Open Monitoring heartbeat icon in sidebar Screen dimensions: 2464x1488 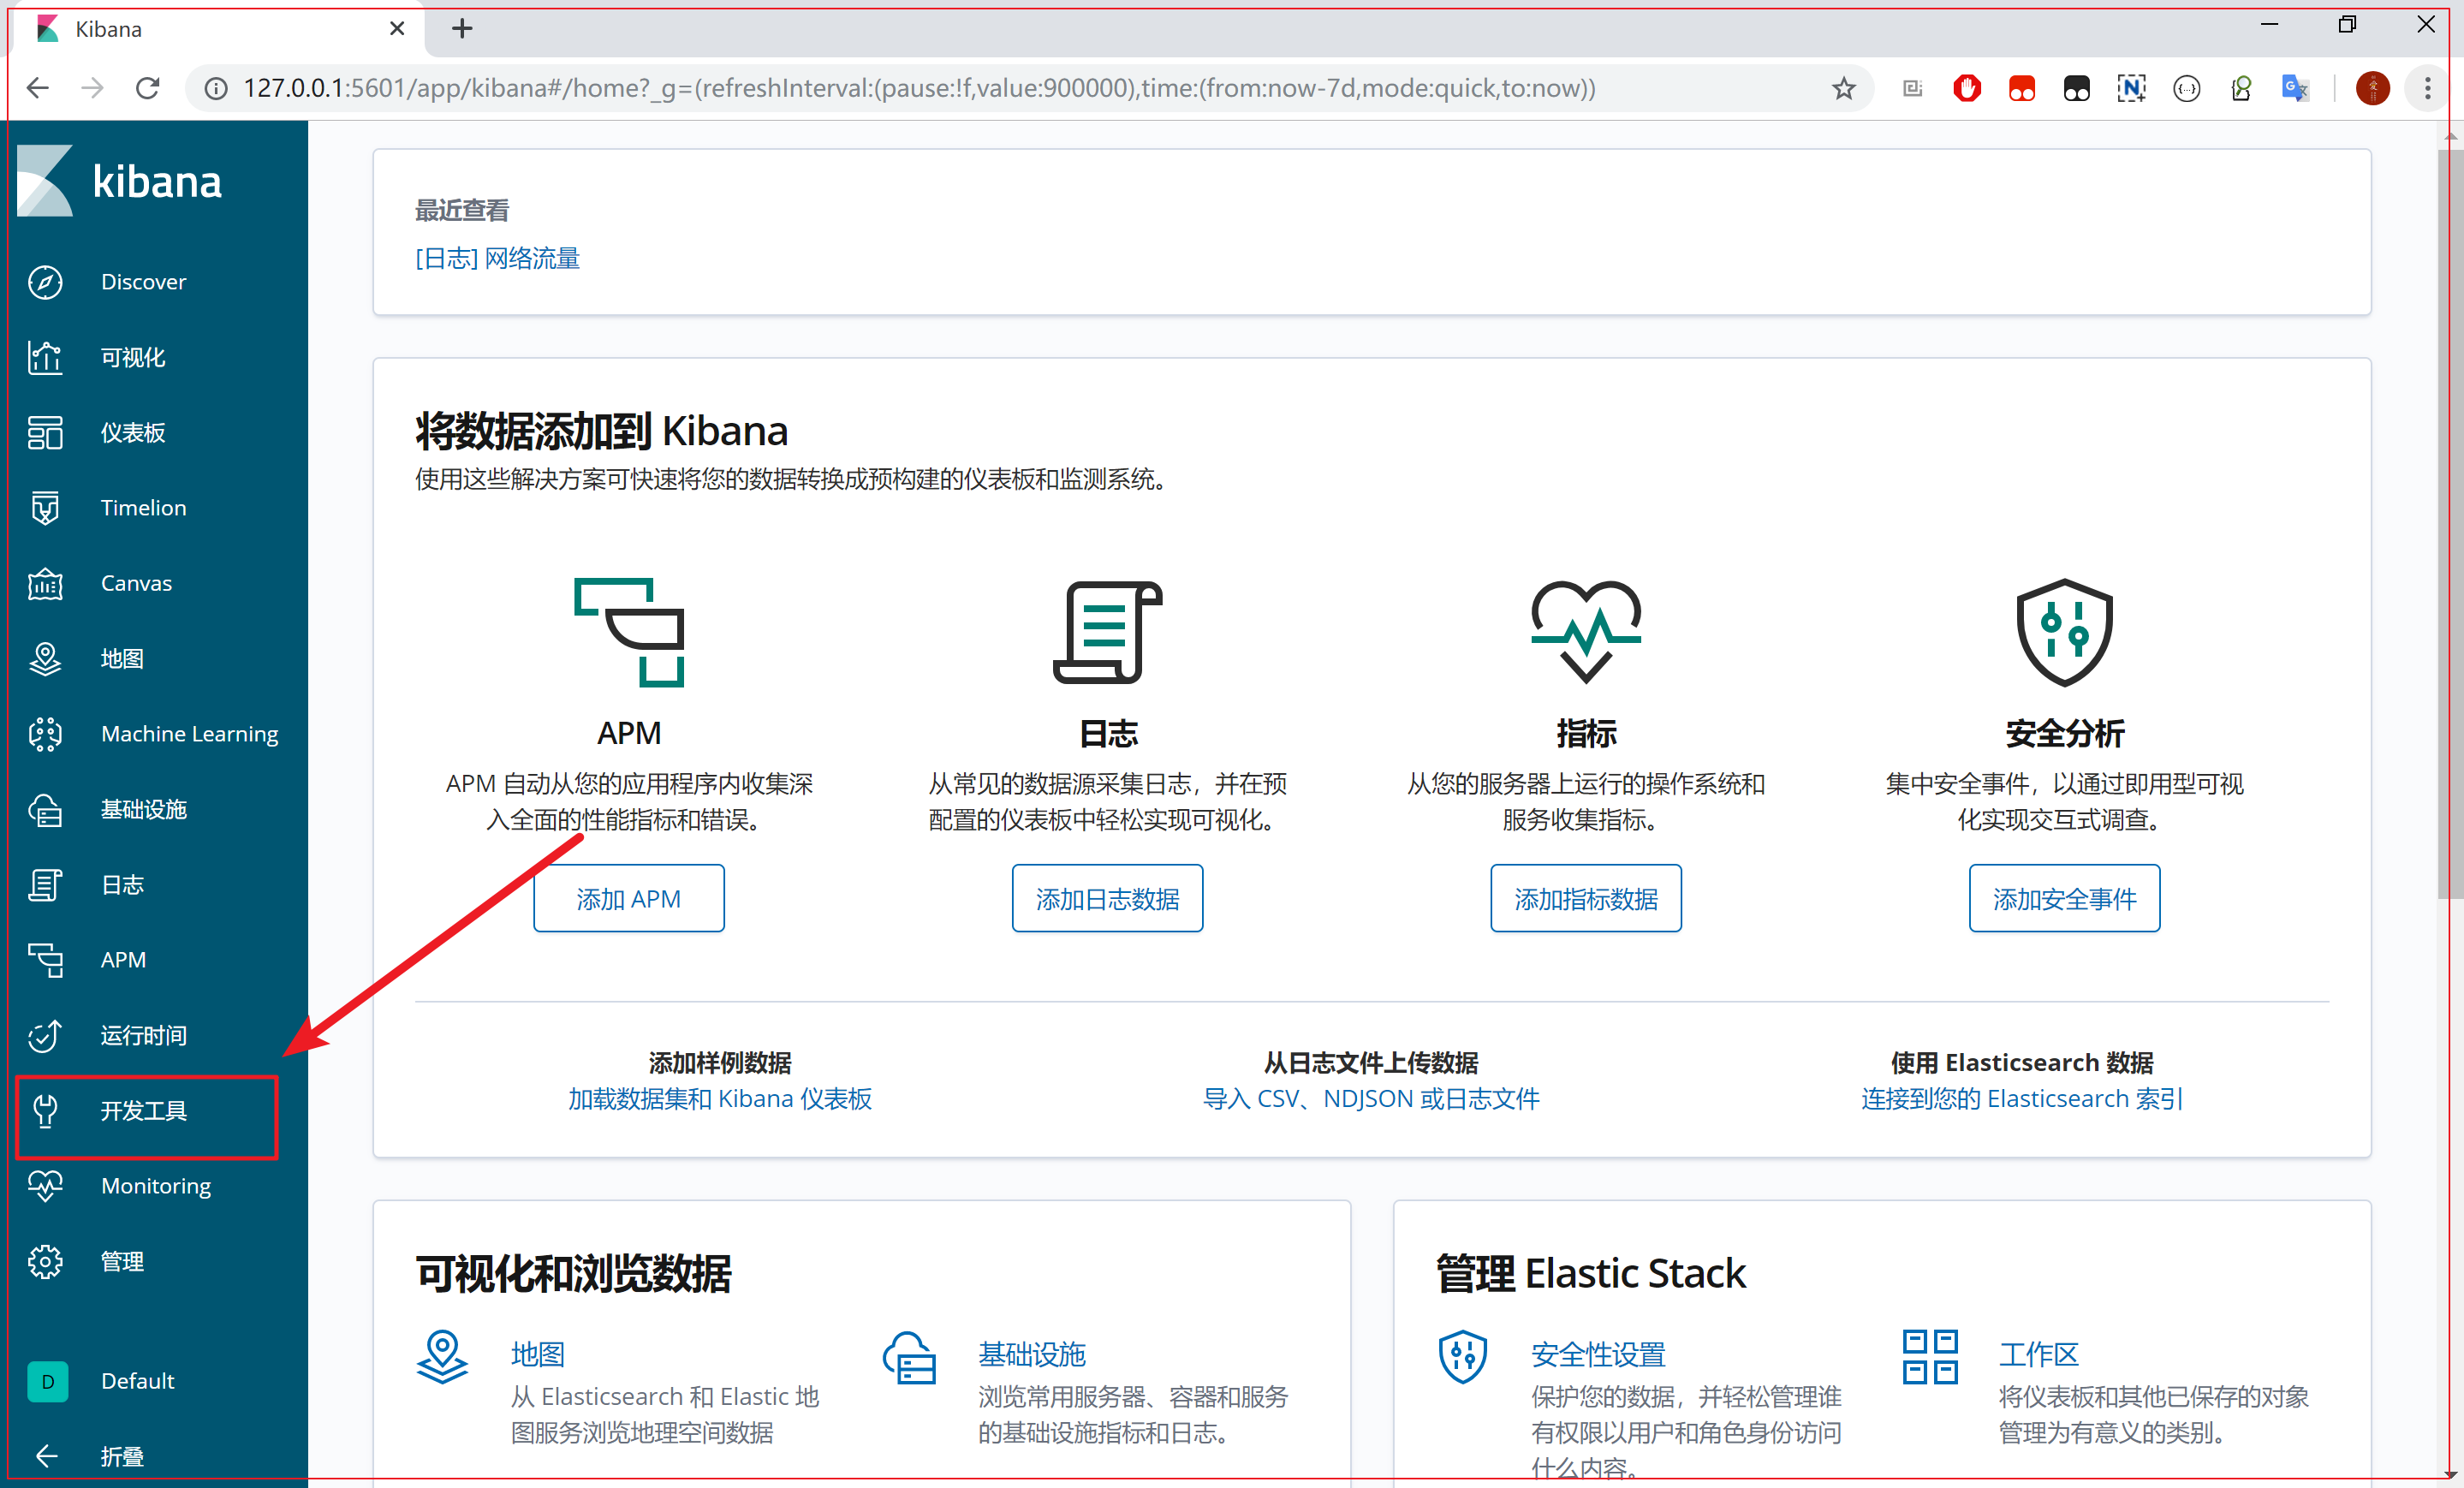tap(45, 1186)
